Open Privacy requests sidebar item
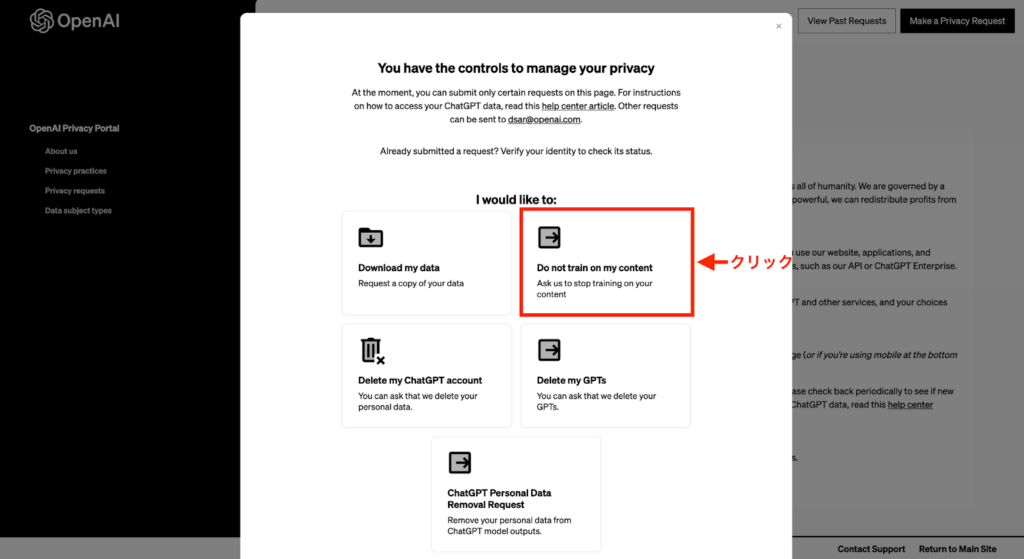1024x559 pixels. pyautogui.click(x=75, y=191)
